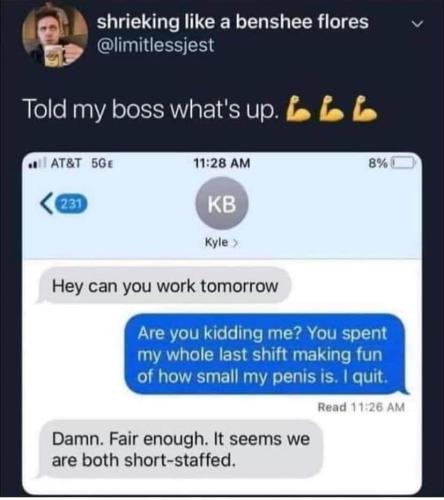The image size is (444, 500).
Task: Open the @limitlessjest handle link
Action: (155, 45)
